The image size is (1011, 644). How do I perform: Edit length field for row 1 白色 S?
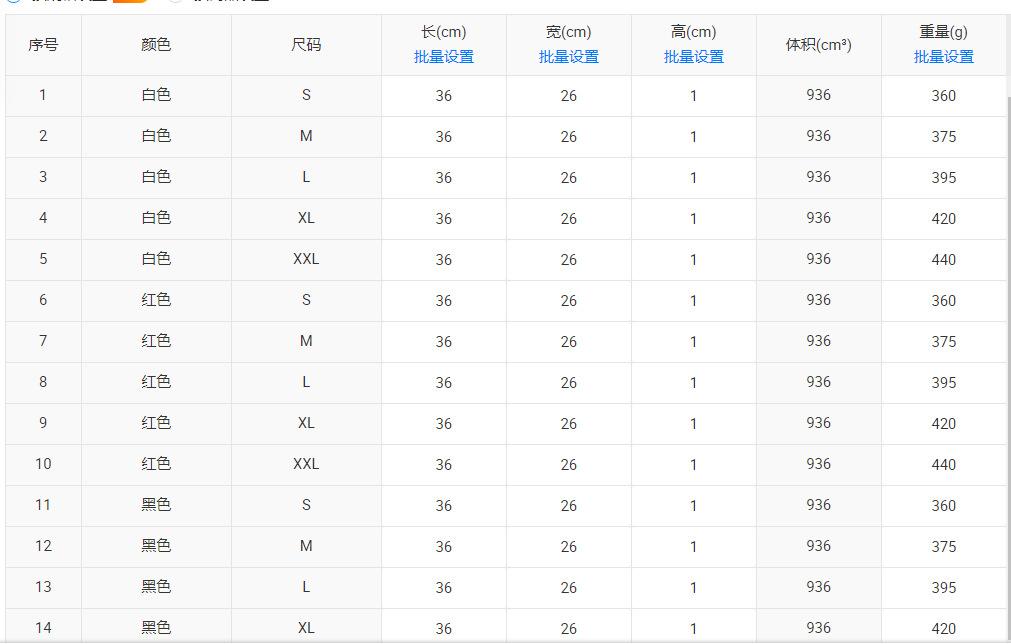tap(444, 96)
